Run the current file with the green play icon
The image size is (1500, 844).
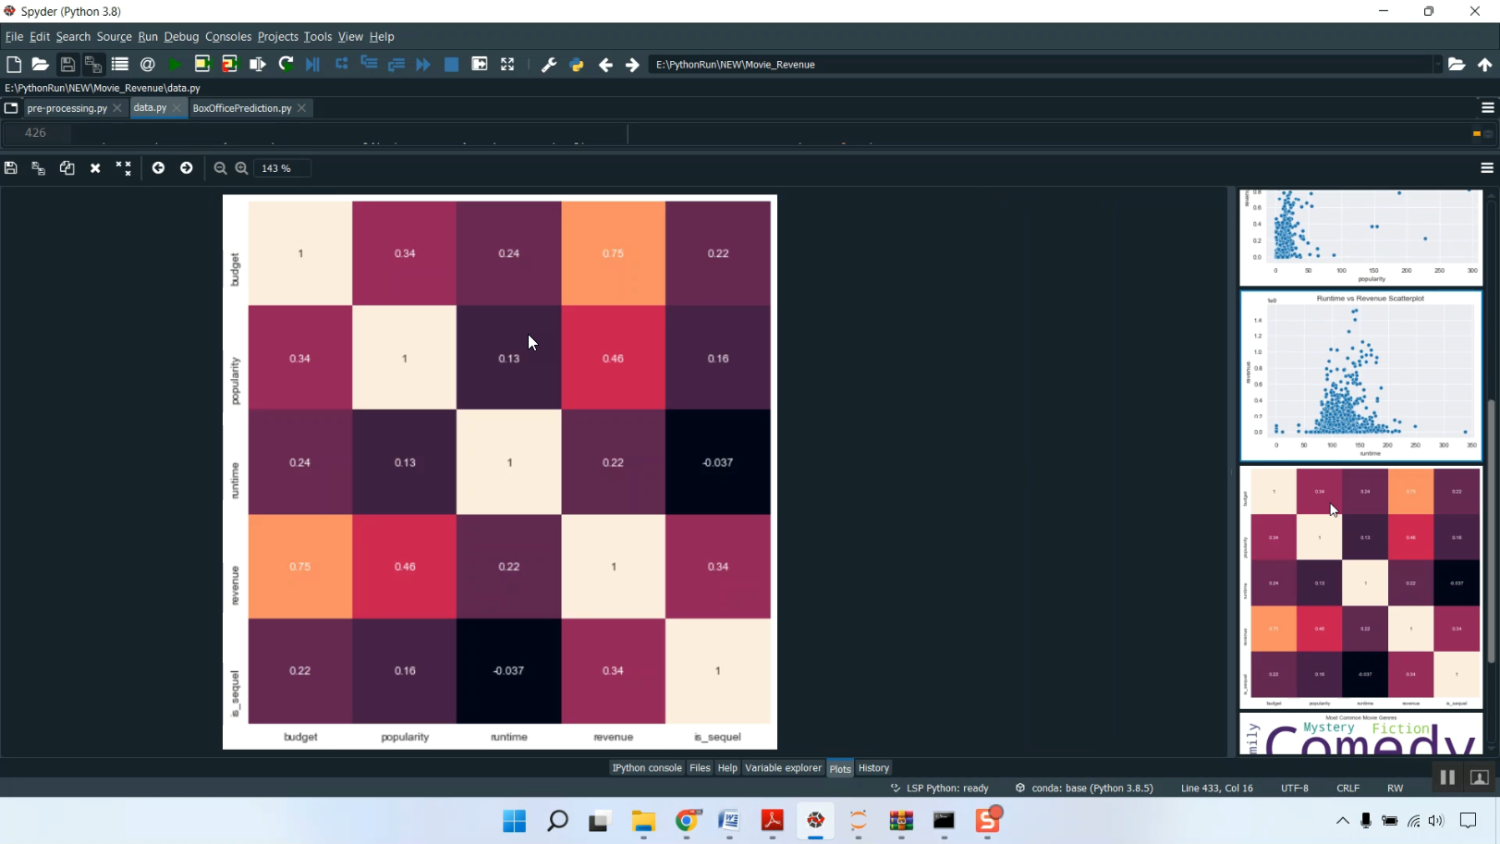[x=175, y=64]
